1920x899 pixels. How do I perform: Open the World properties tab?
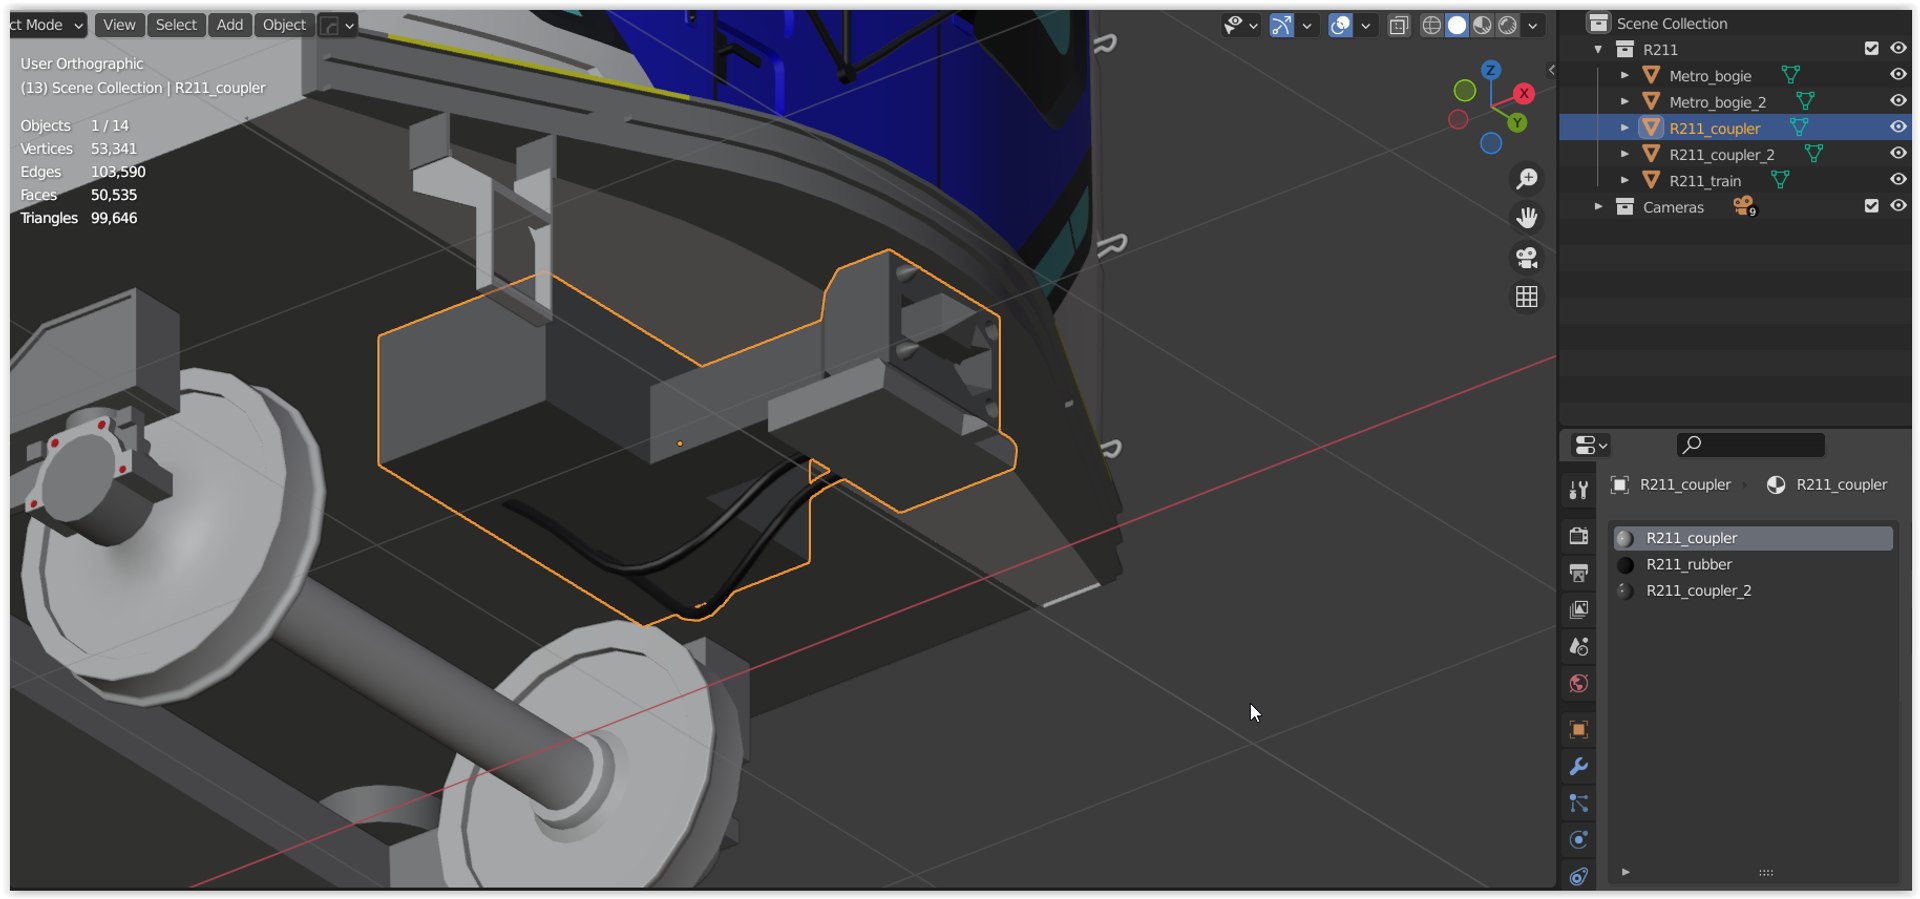[x=1579, y=683]
